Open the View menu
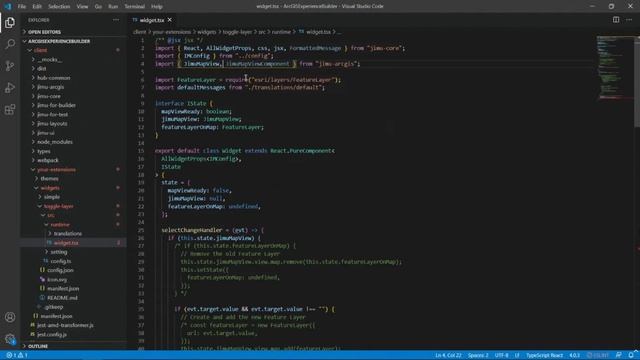640x360 pixels. click(82, 7)
